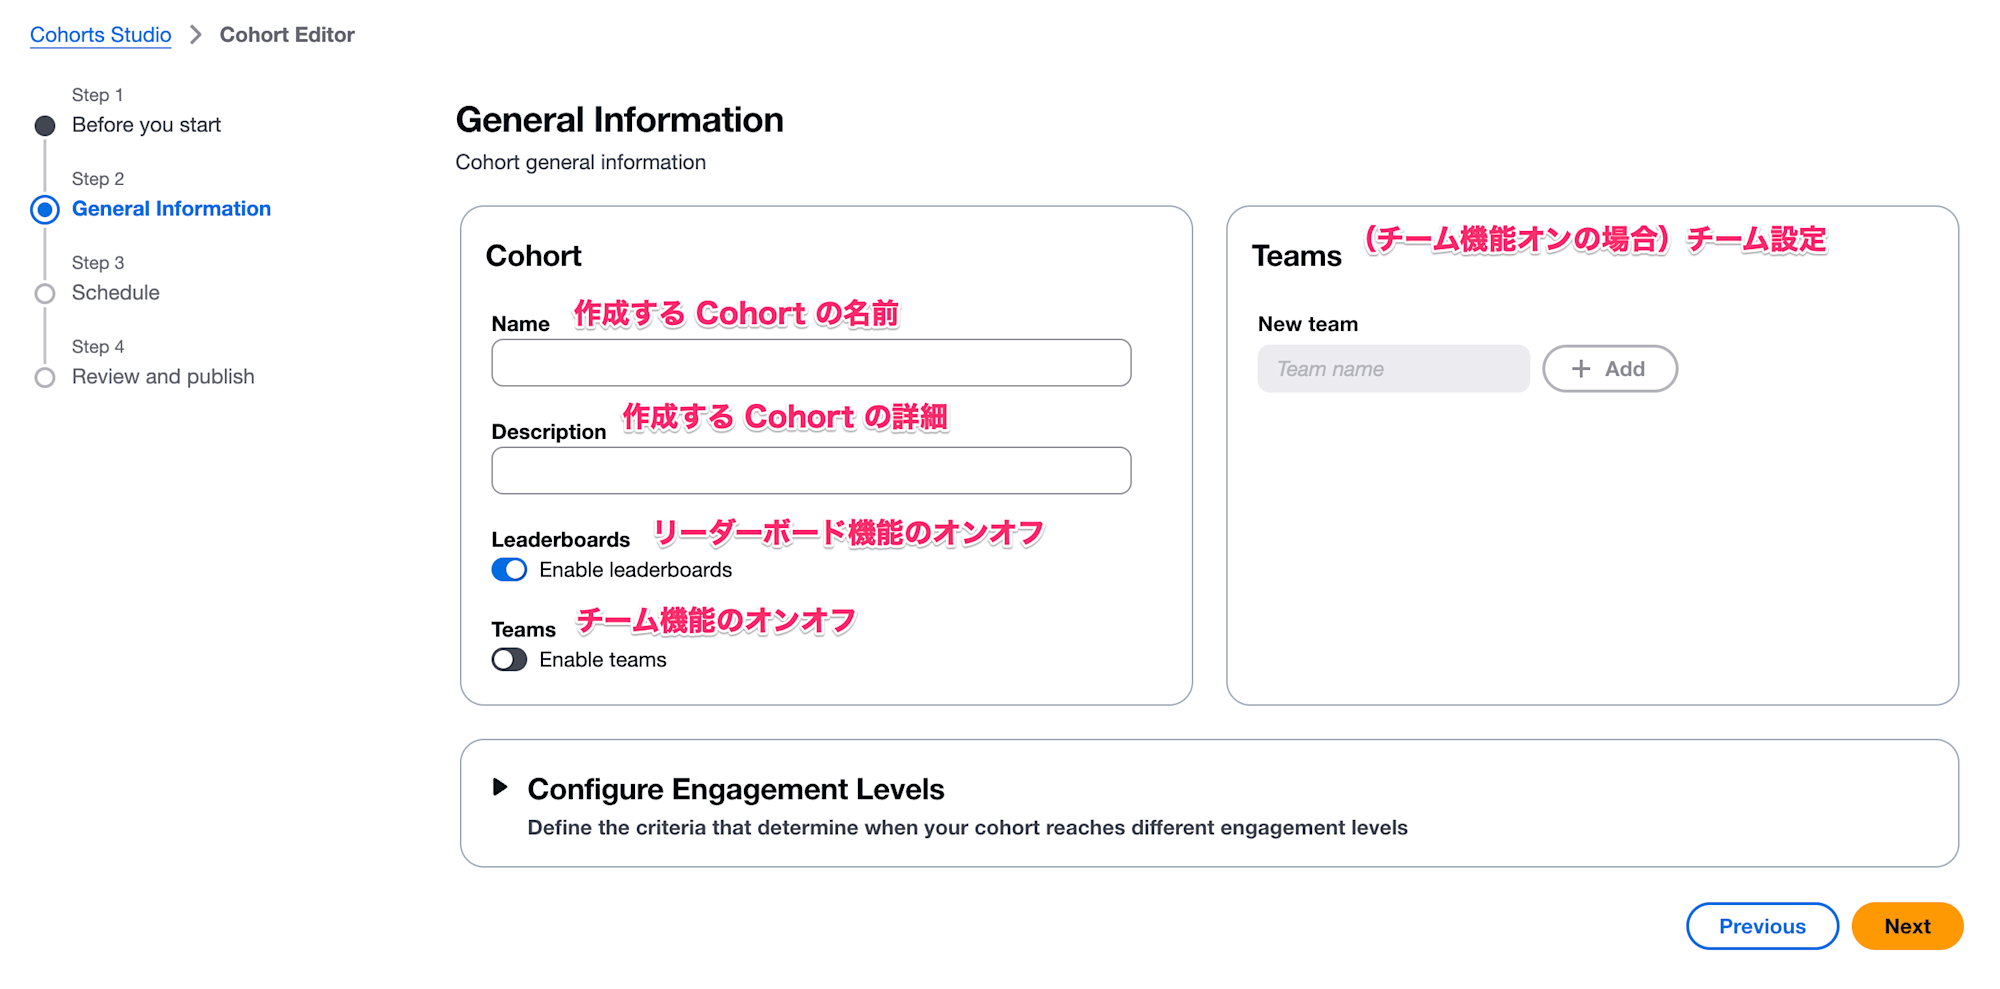Expand Configure Engagement Levels section

click(x=500, y=788)
